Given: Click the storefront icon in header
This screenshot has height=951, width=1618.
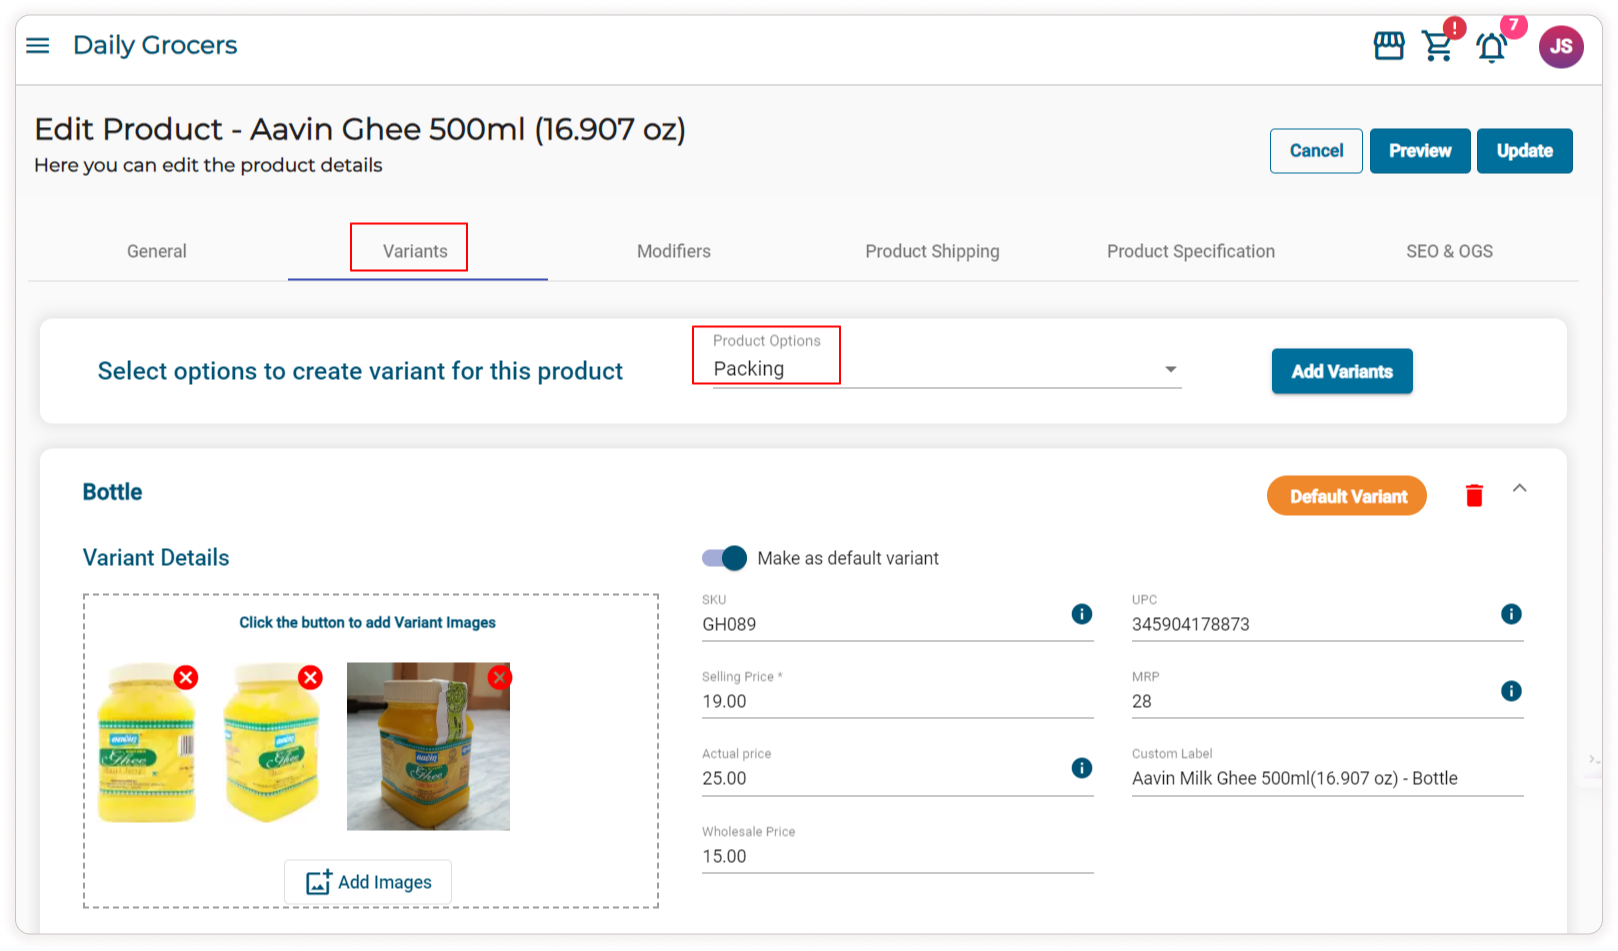Looking at the screenshot, I should (x=1388, y=46).
